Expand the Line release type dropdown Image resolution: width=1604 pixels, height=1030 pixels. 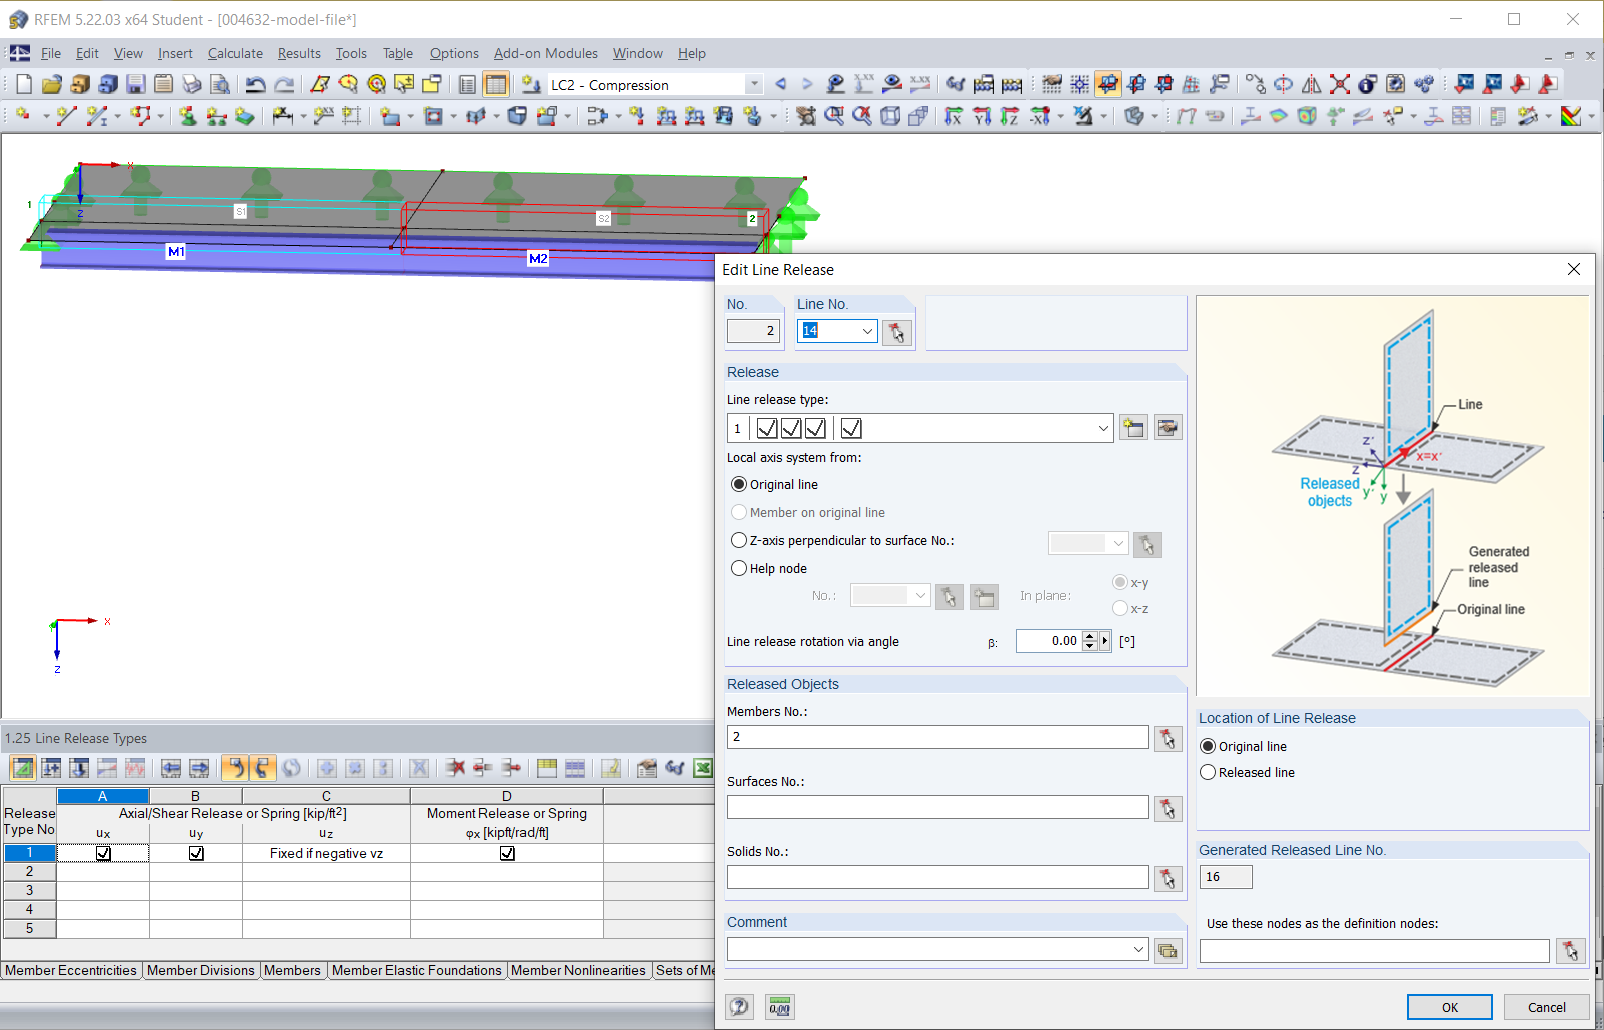(1103, 428)
